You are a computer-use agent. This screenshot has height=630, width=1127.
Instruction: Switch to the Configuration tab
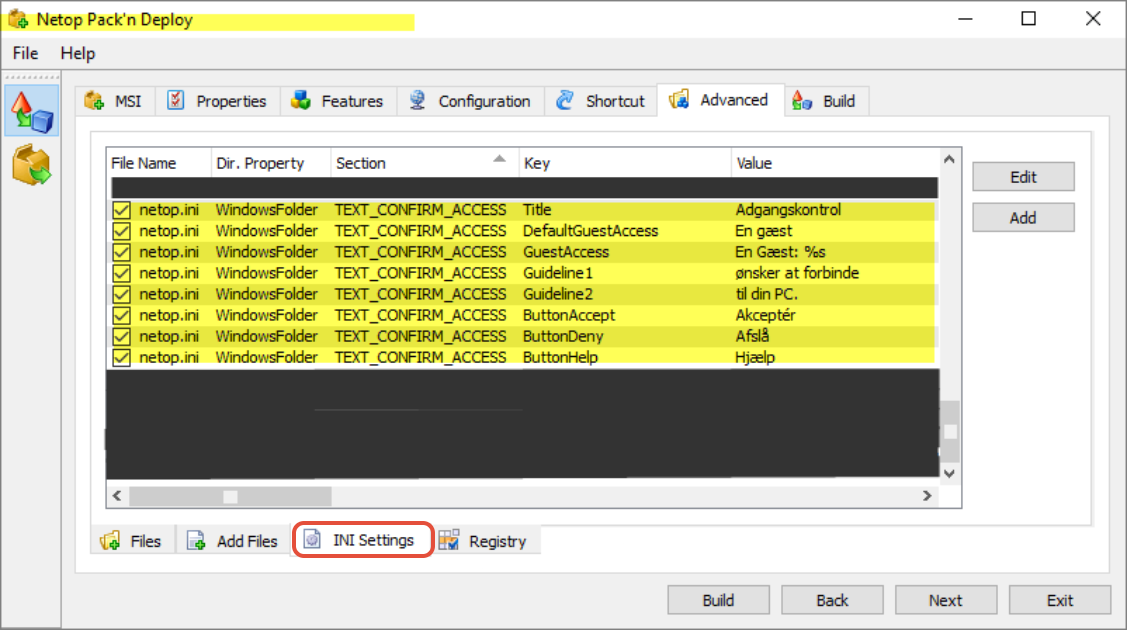pos(470,101)
